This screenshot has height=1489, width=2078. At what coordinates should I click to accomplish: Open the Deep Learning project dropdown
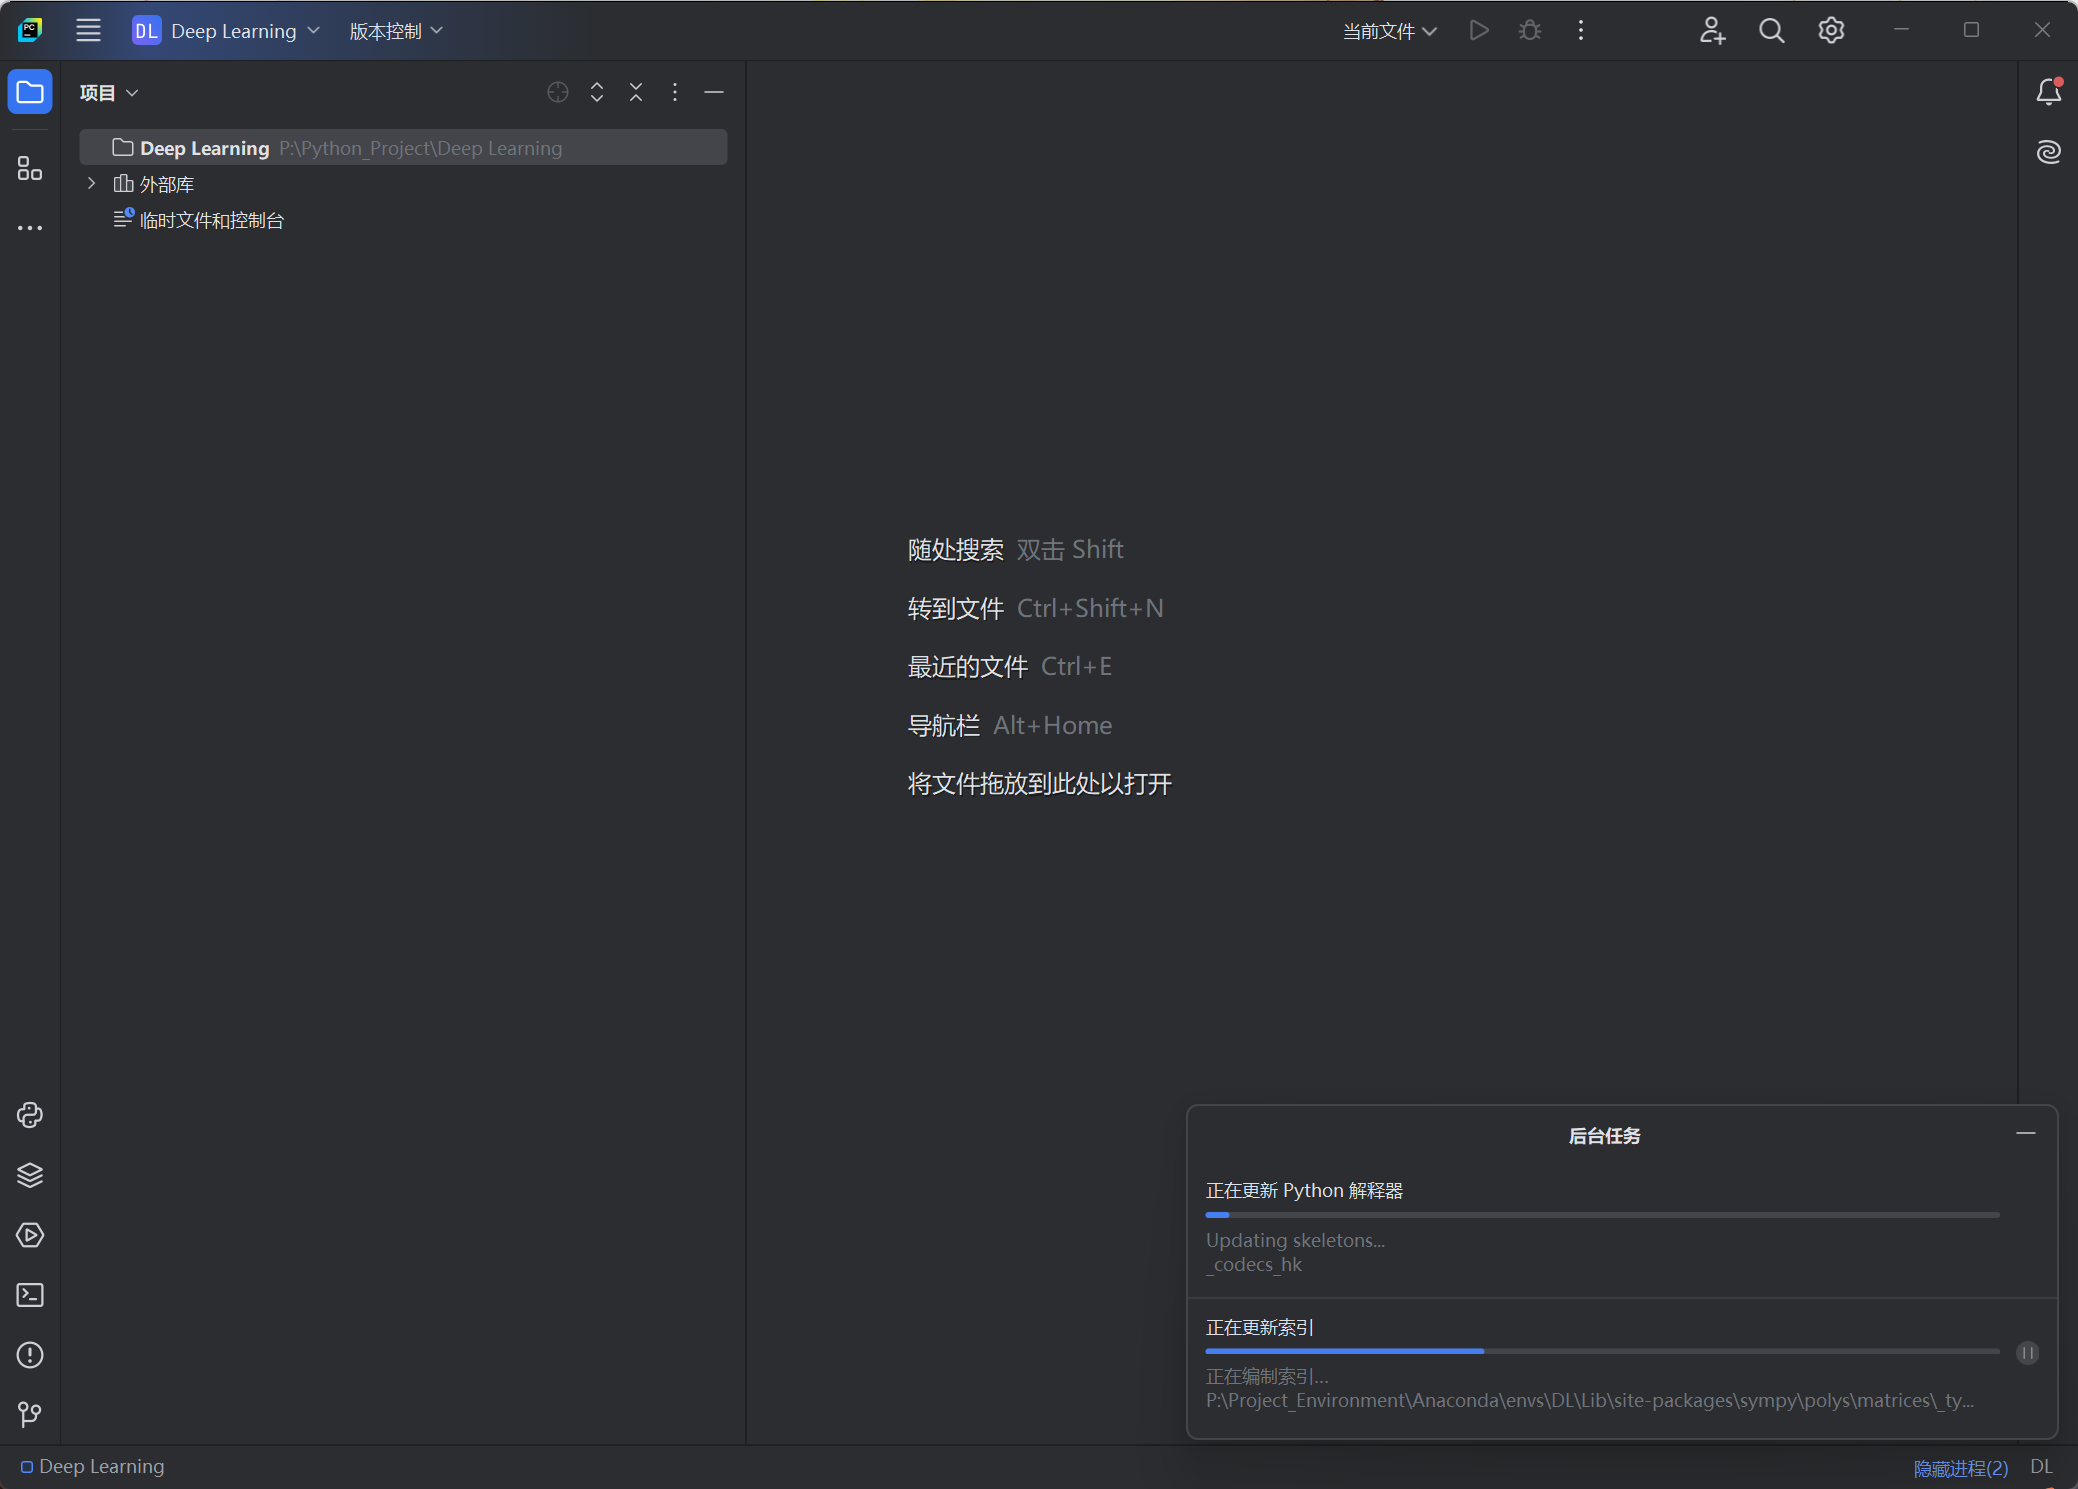[226, 30]
